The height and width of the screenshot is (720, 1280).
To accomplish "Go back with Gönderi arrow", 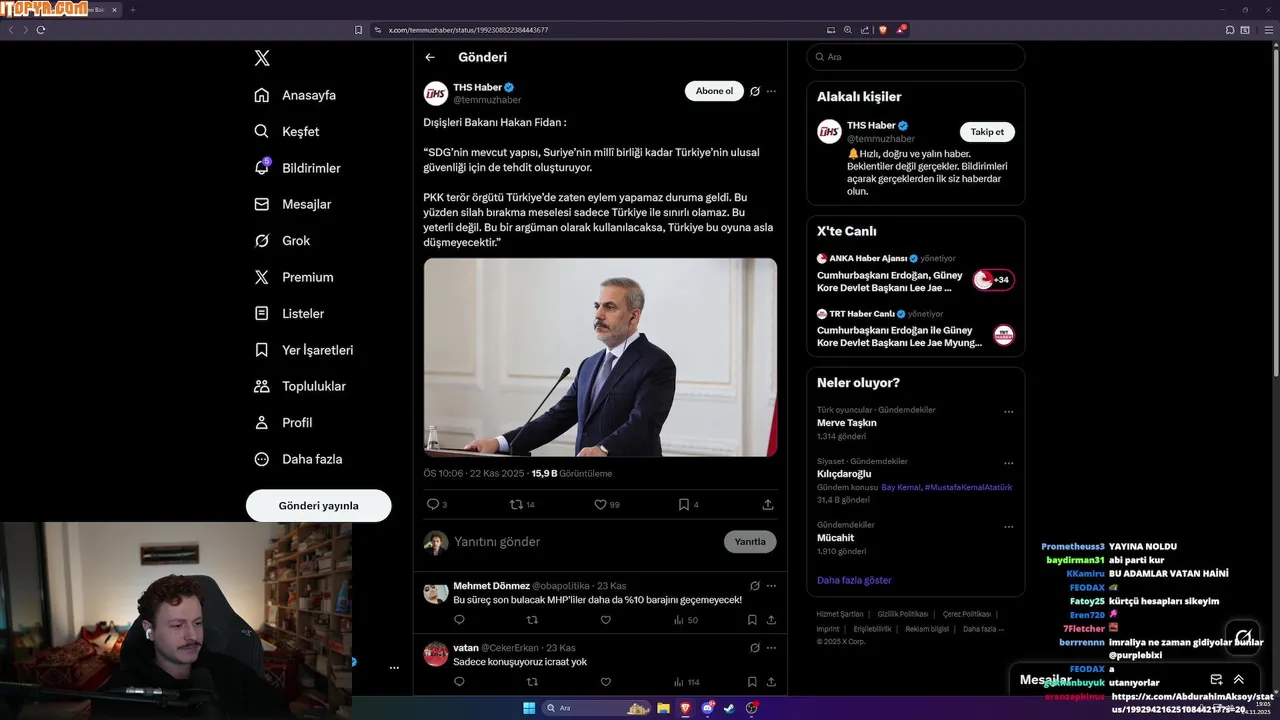I will pos(430,57).
